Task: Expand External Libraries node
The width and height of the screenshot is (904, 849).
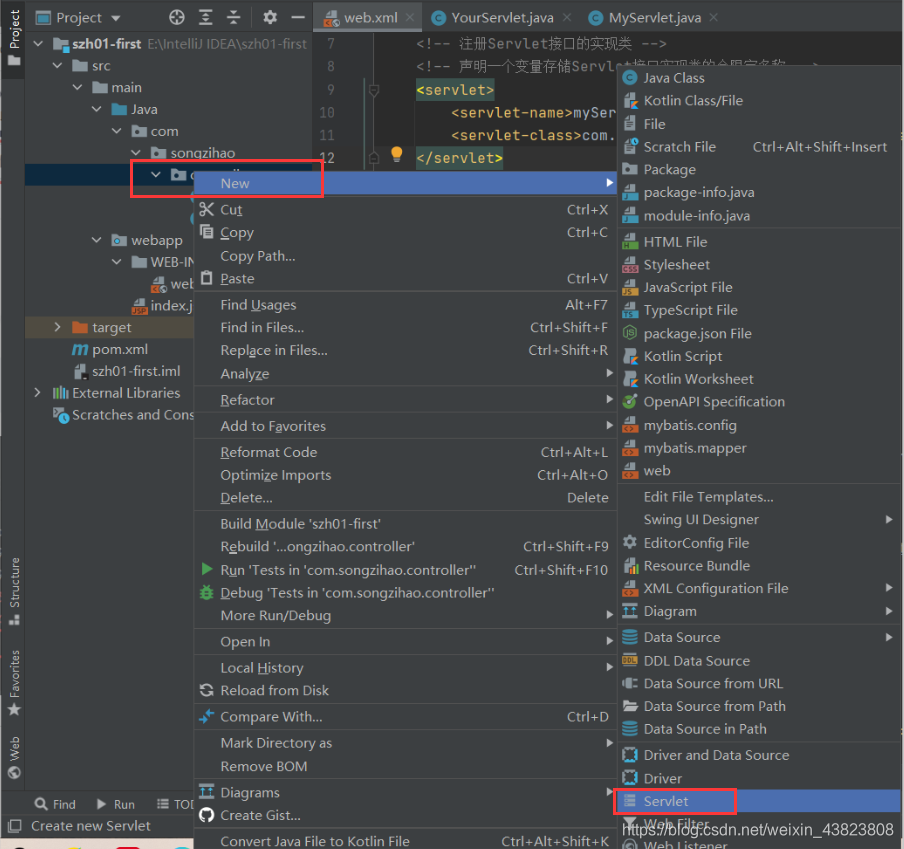Action: pyautogui.click(x=37, y=393)
